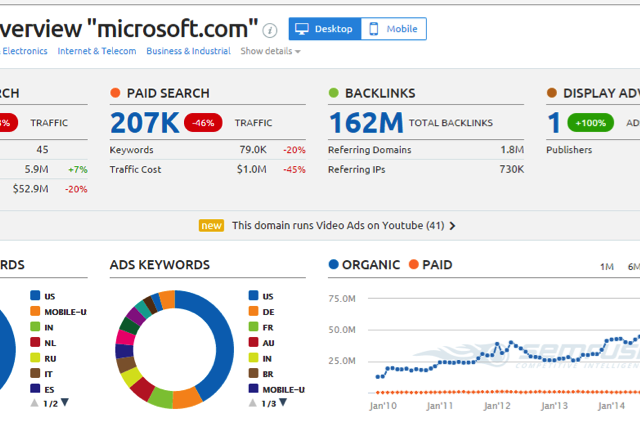Viewport: 640px width, 432px height.
Task: Click the $52.9M organic traffic cost value
Action: tap(30, 189)
